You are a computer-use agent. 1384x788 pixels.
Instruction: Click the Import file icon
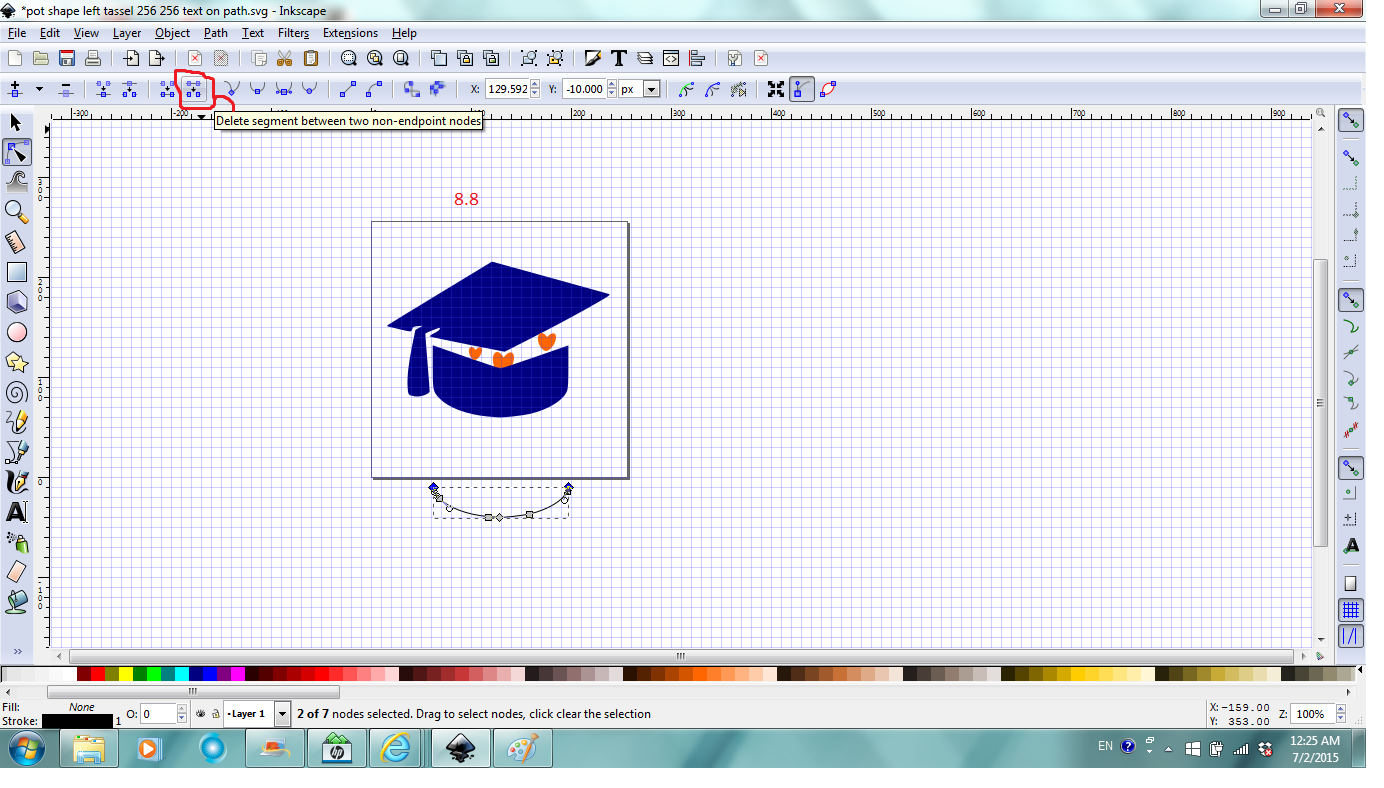(130, 58)
